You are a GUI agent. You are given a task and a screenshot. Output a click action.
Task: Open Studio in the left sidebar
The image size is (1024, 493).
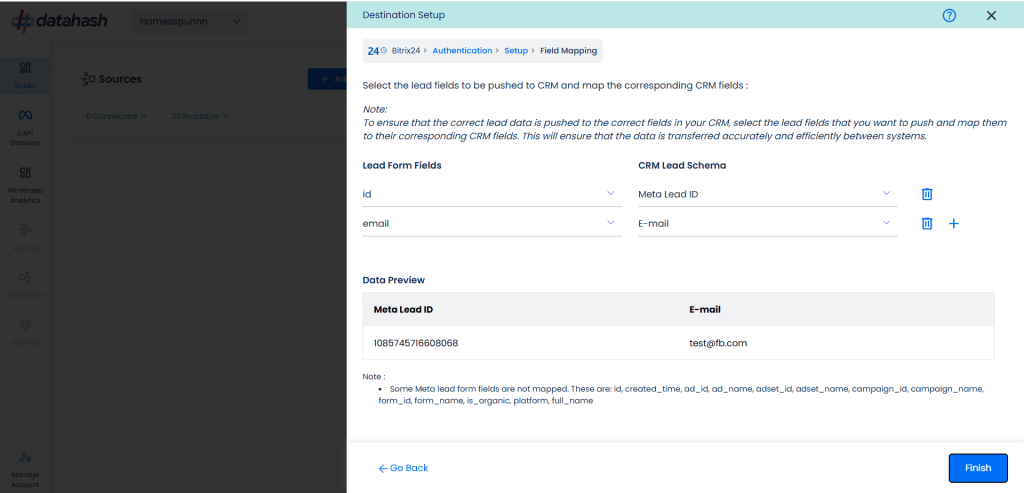tap(25, 75)
